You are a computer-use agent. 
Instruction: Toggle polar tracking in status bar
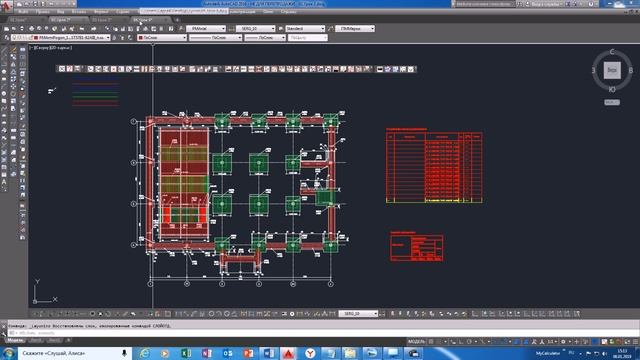469,342
